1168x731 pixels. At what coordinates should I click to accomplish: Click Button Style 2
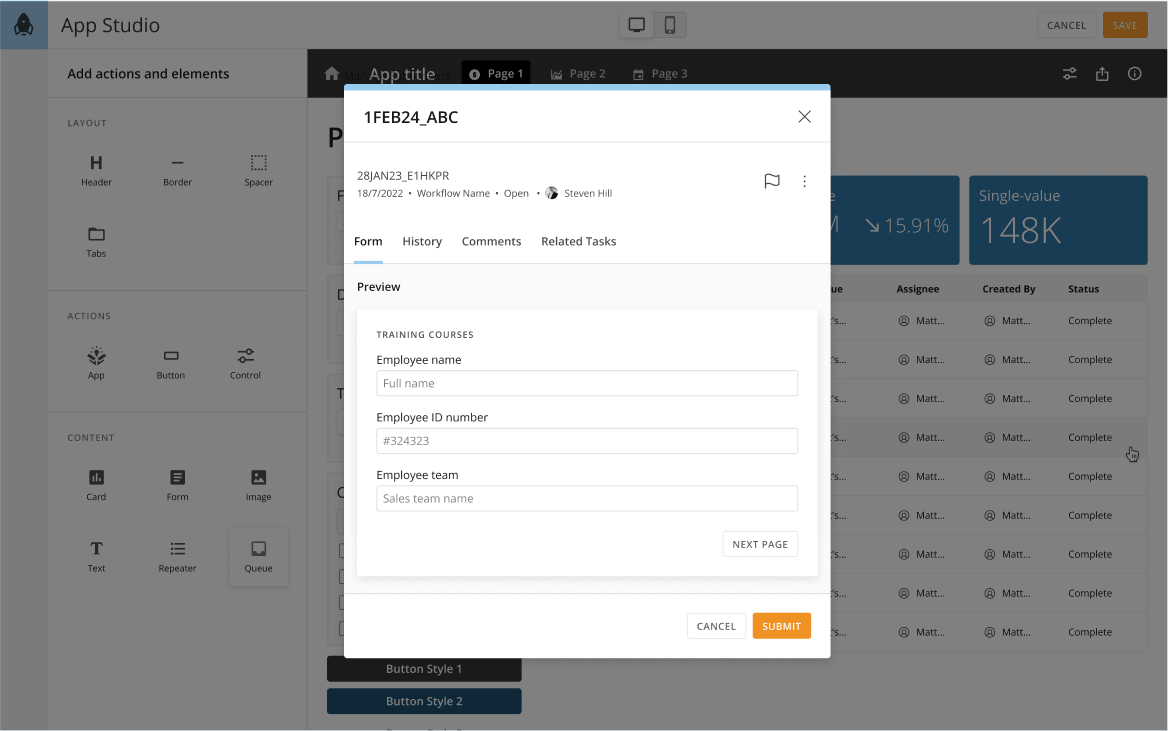point(424,701)
